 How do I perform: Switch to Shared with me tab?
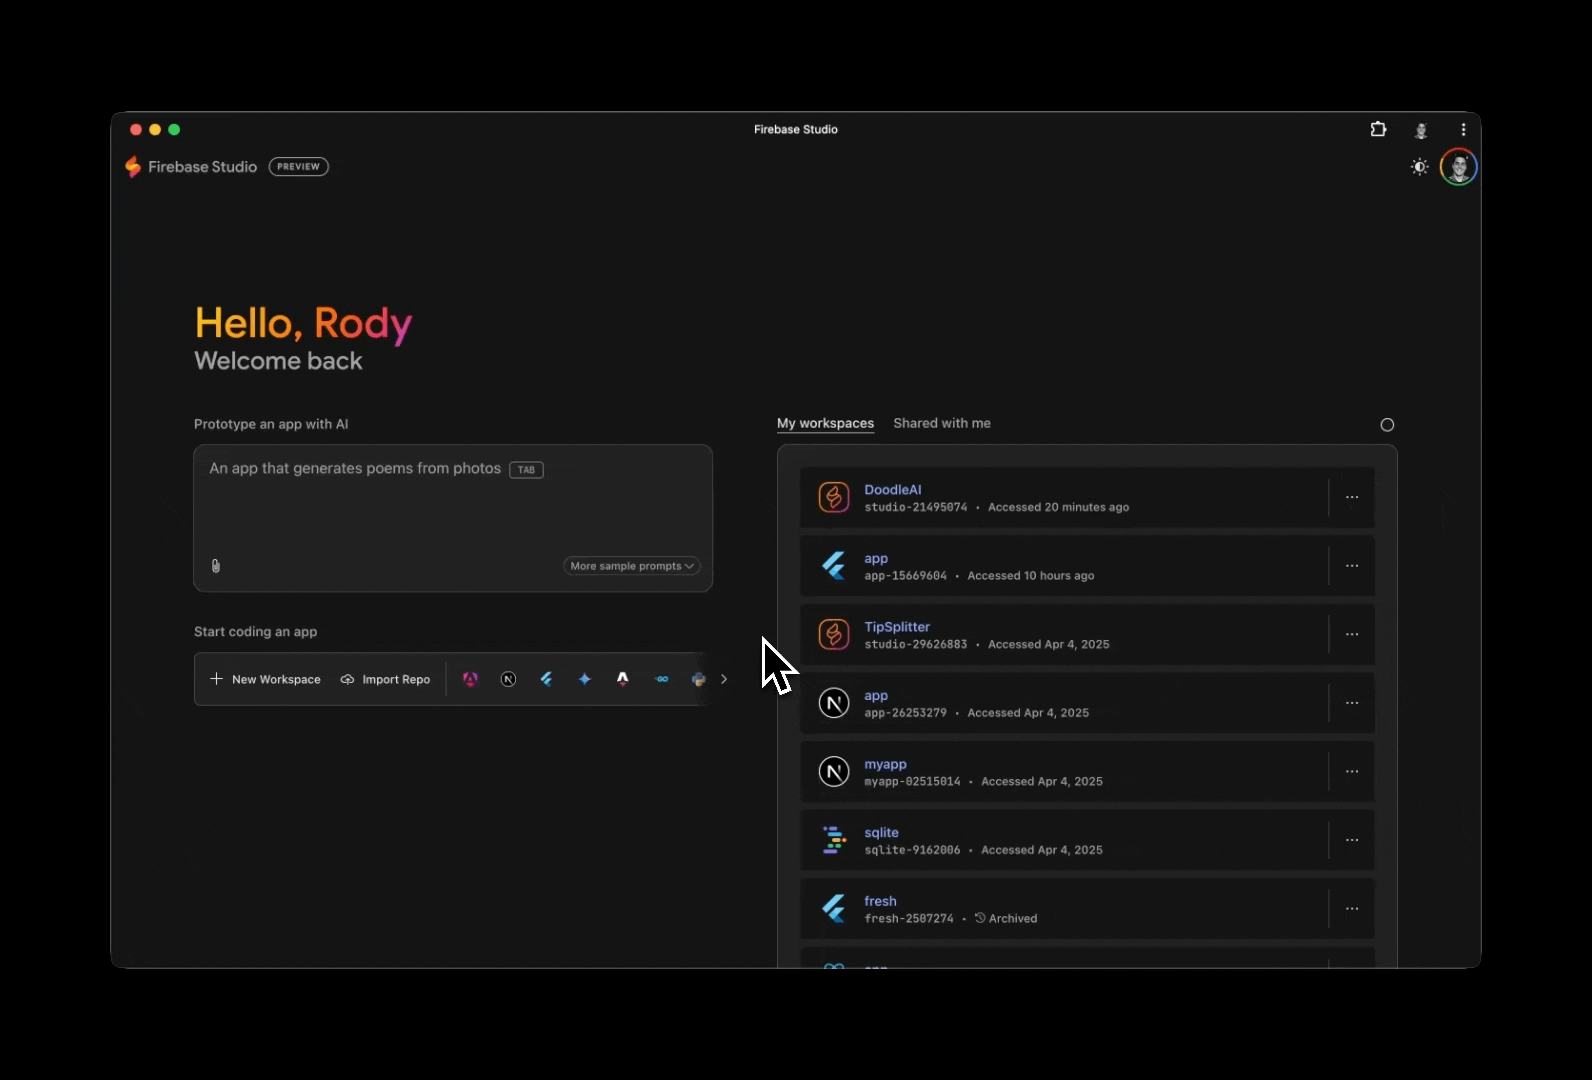click(941, 423)
